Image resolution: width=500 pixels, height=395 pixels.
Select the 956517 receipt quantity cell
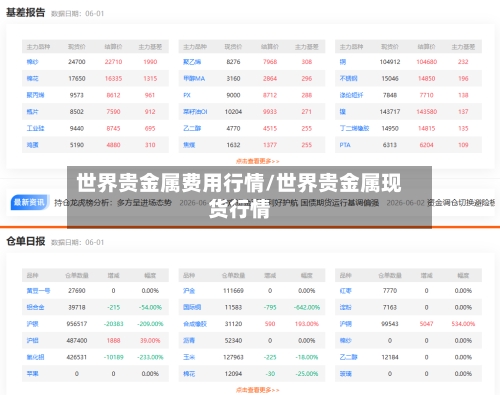[77, 324]
